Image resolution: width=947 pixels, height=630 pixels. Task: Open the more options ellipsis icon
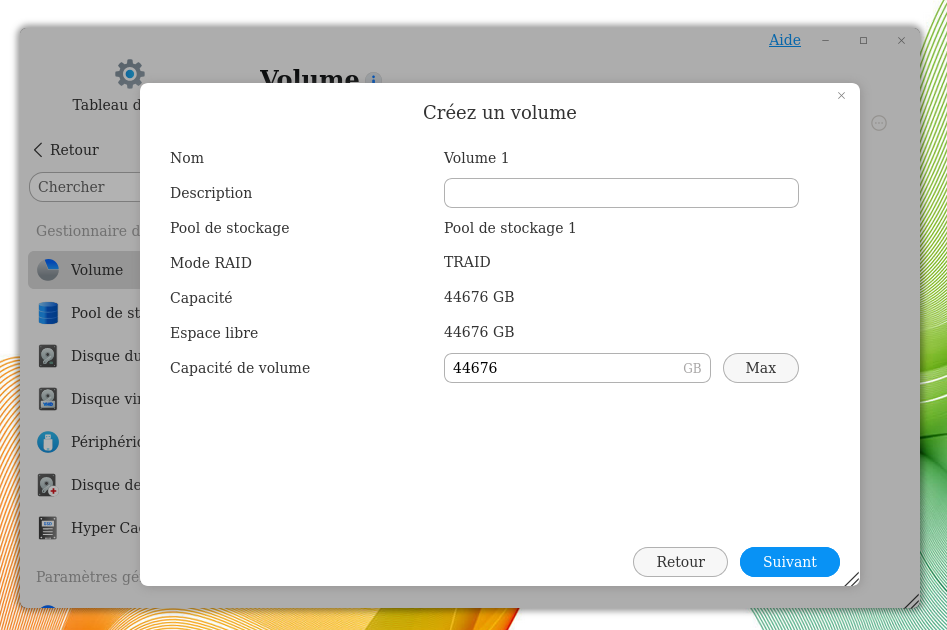(x=879, y=123)
